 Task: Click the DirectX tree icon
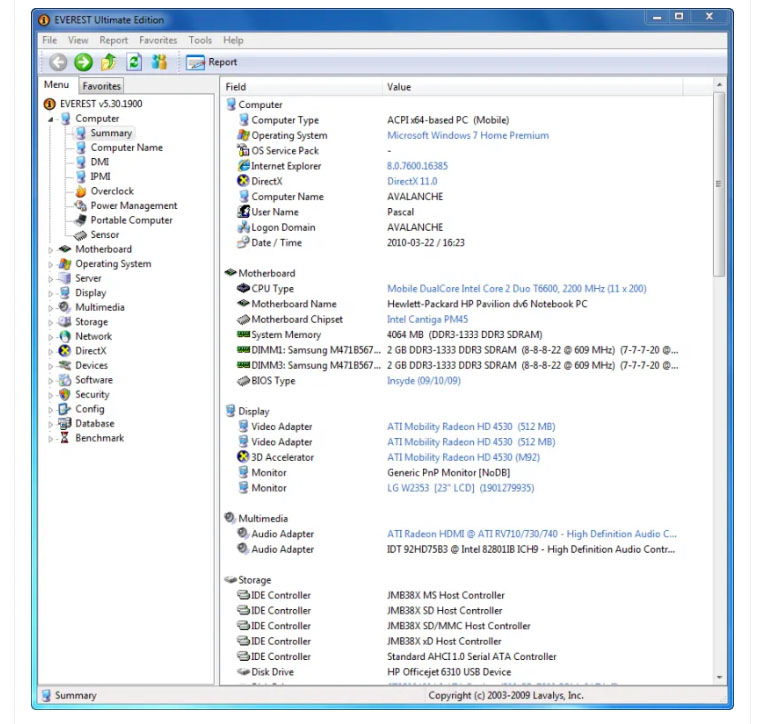64,351
